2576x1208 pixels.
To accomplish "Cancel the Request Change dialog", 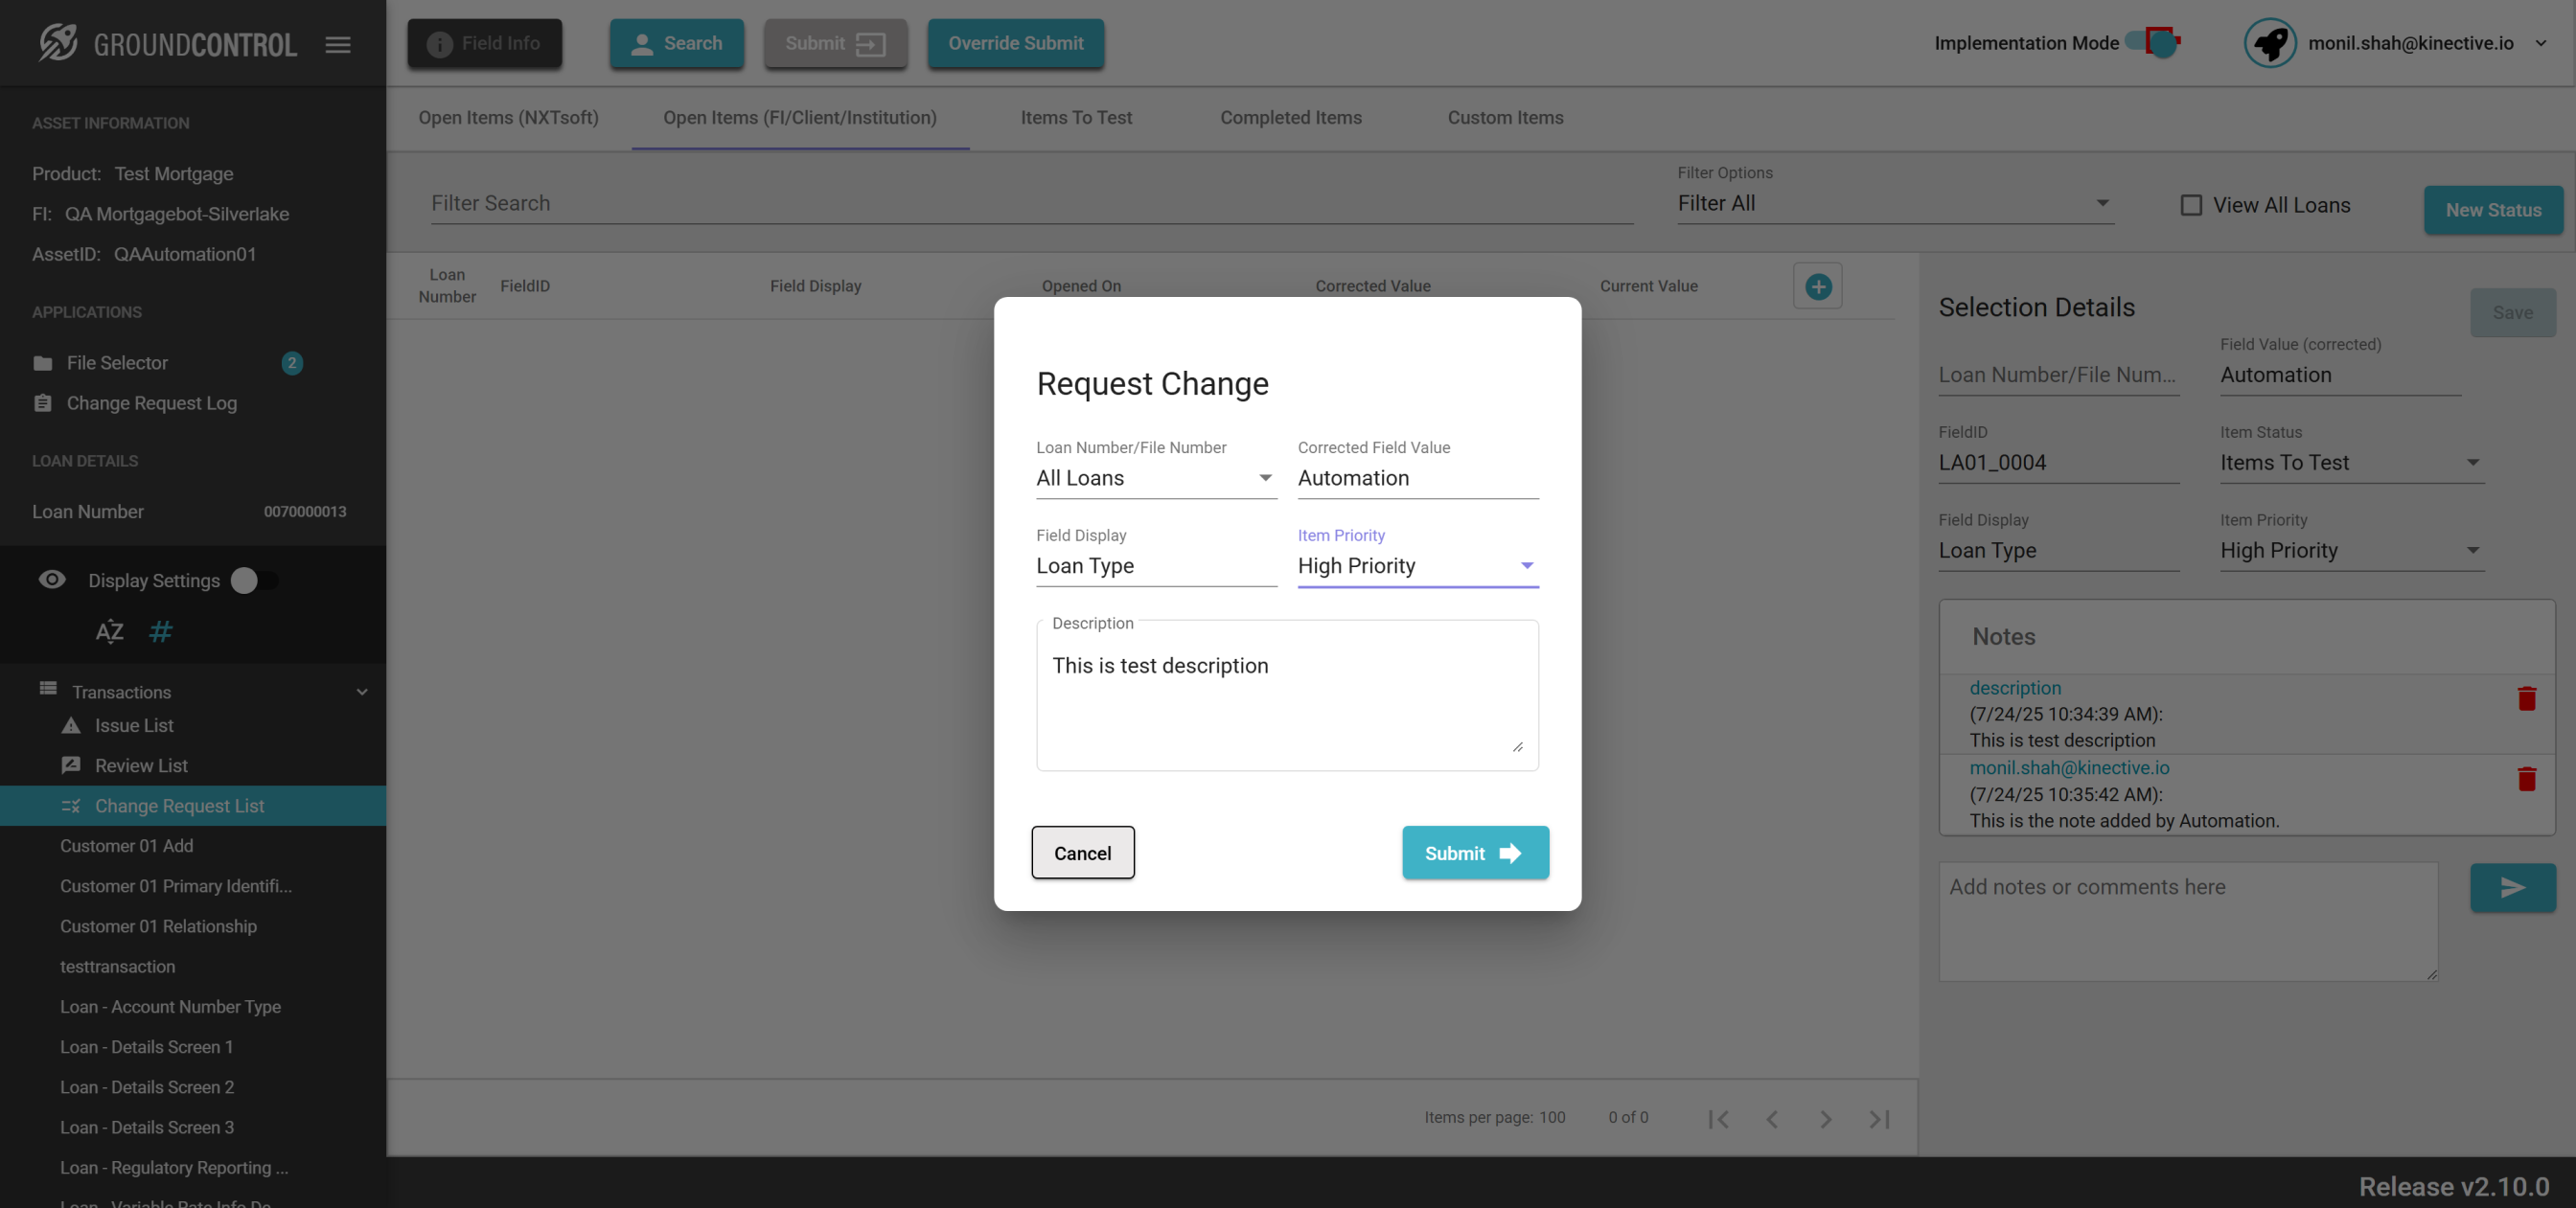I will coord(1082,853).
